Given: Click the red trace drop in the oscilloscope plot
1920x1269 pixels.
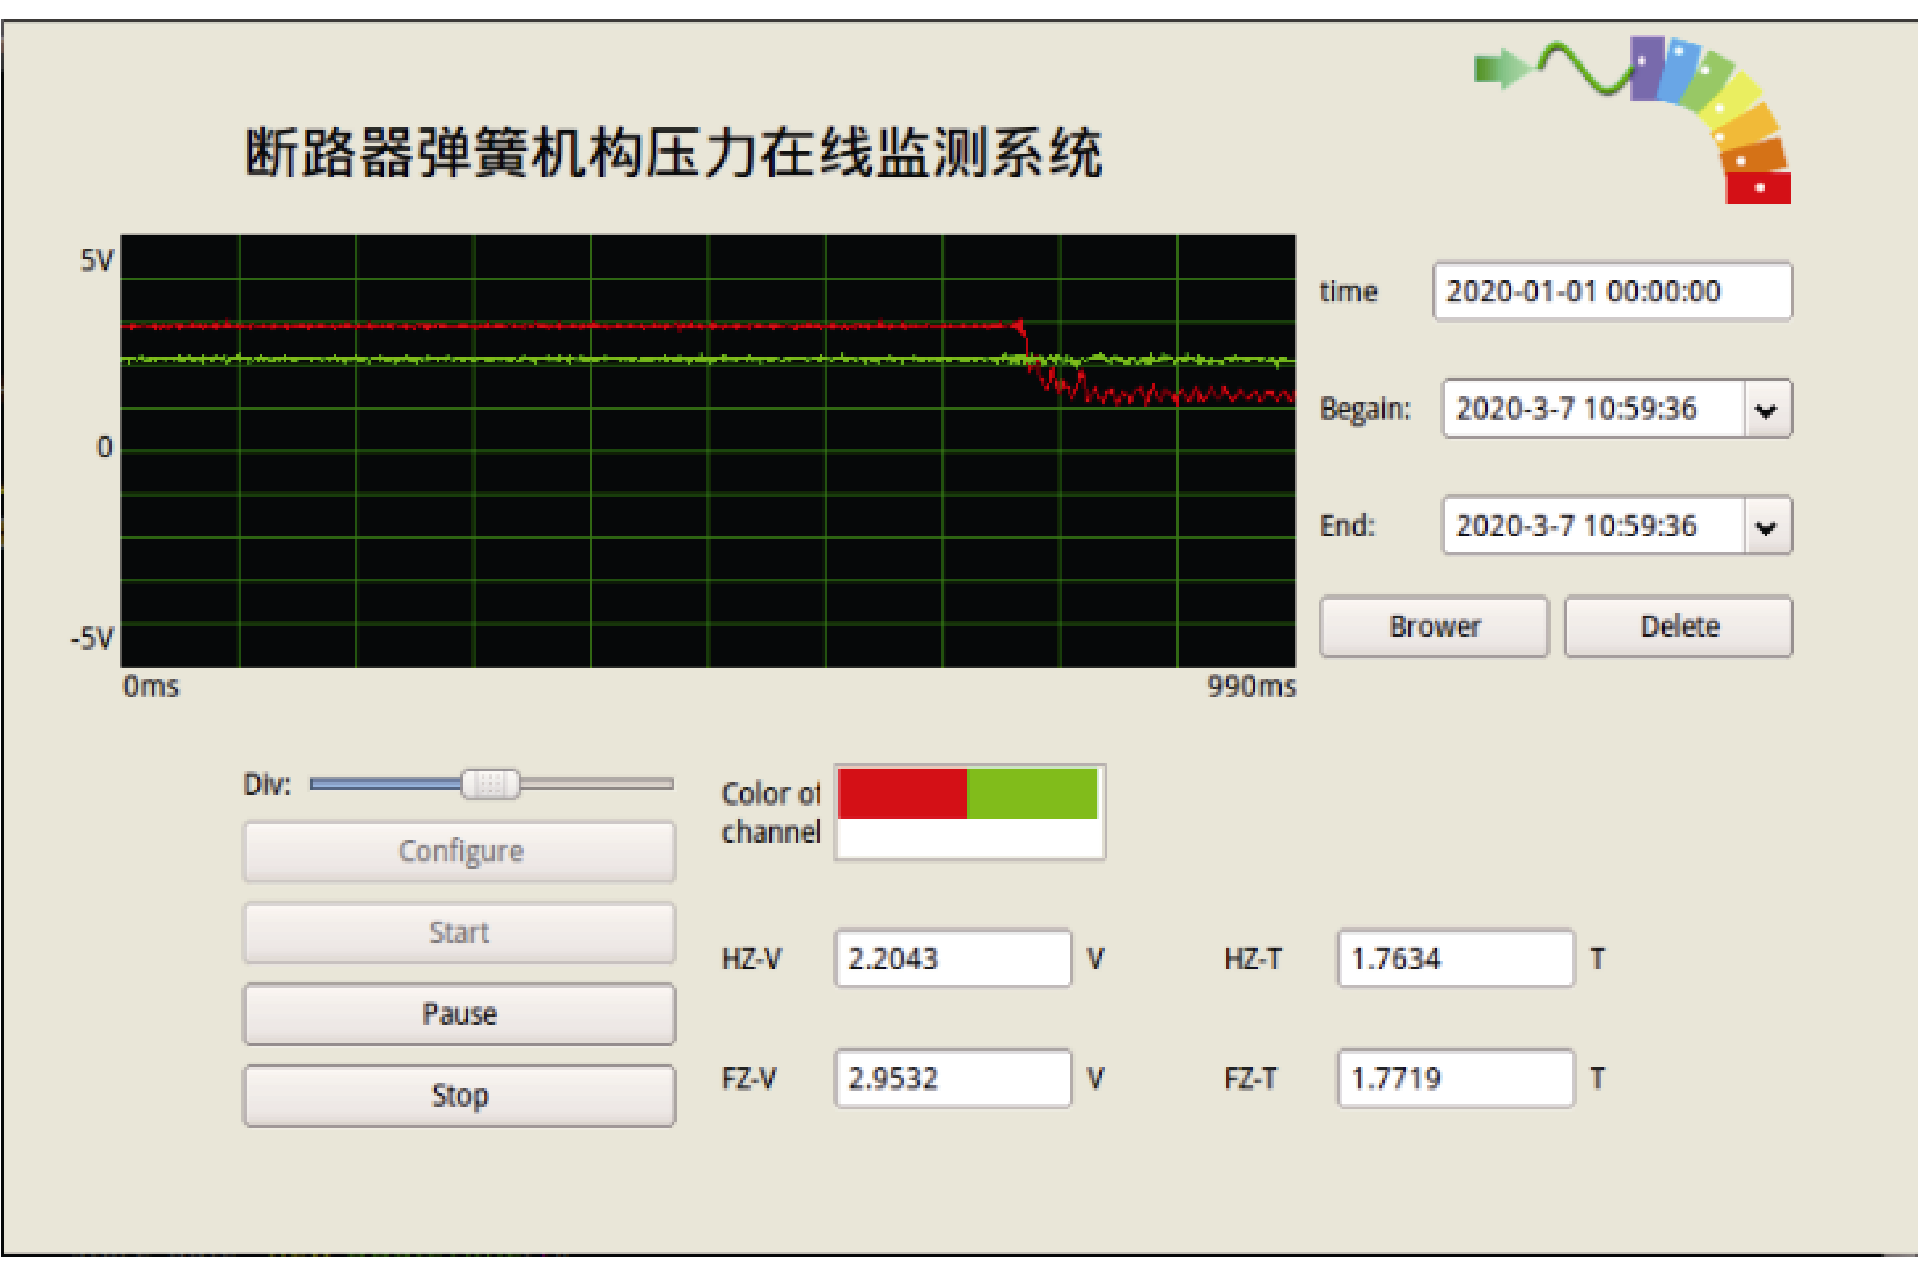Looking at the screenshot, I should [x=1028, y=352].
